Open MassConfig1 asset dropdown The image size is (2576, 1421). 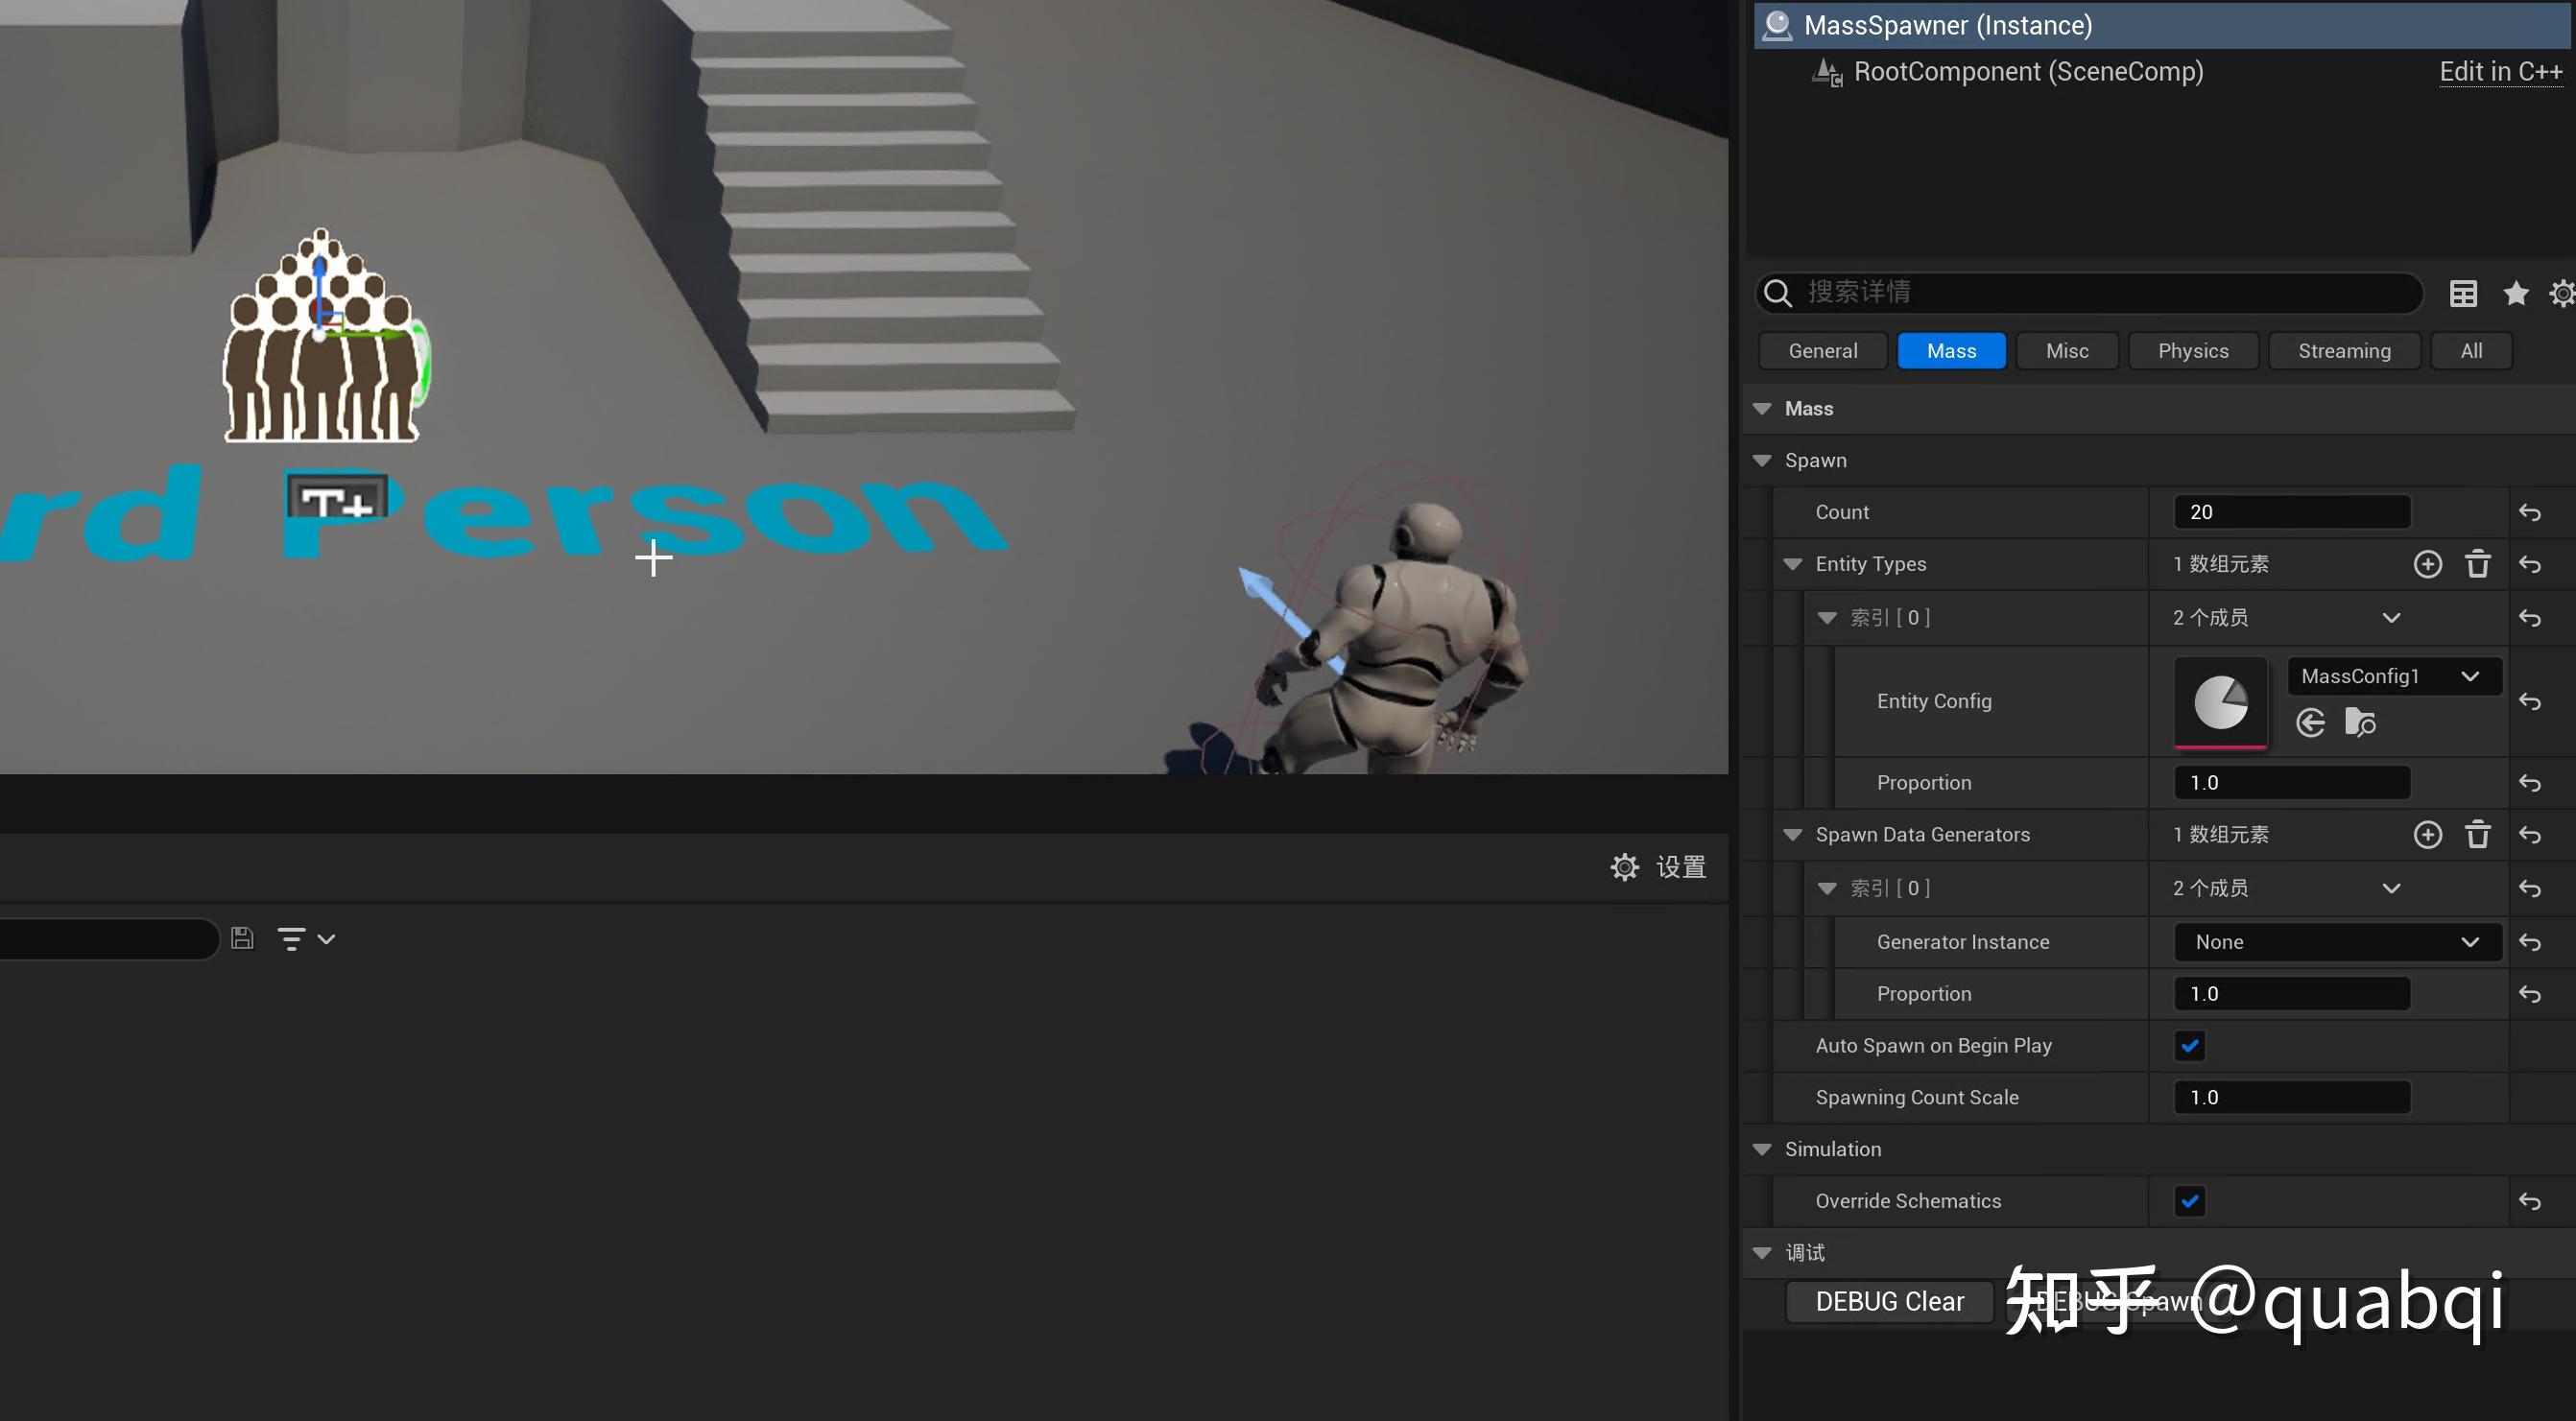2393,677
